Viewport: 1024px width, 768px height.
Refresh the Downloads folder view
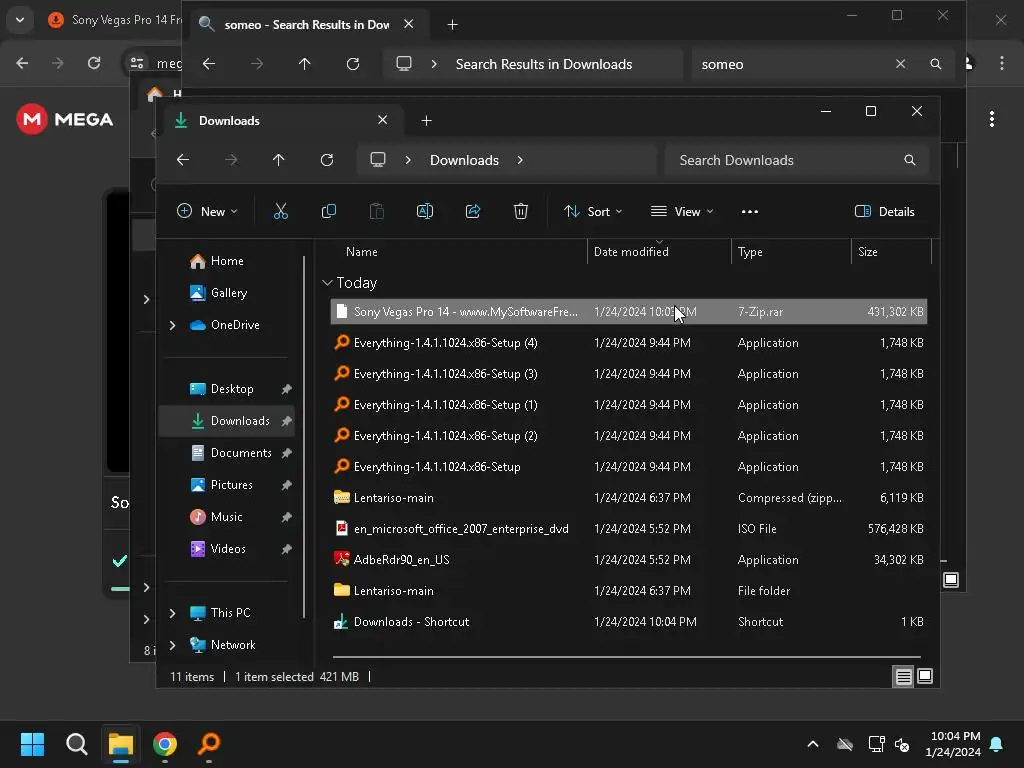(x=327, y=160)
